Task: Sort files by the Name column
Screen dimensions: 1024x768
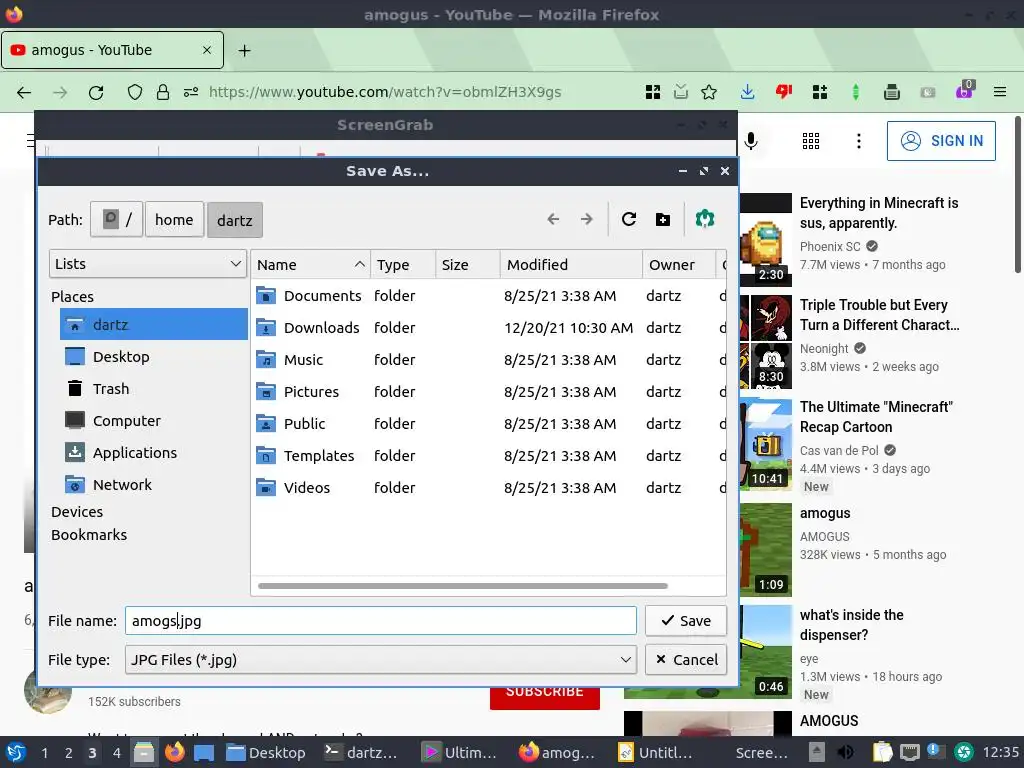Action: [310, 264]
